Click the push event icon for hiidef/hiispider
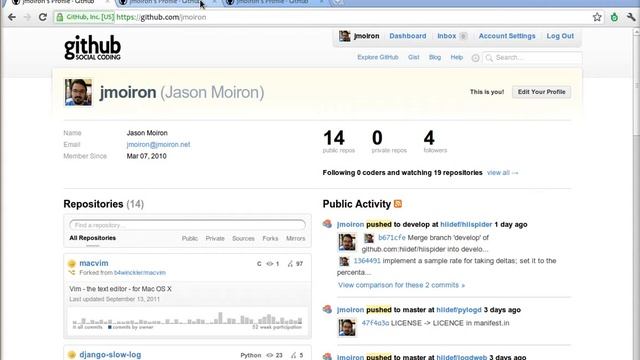This screenshot has width=640, height=360. (327, 224)
